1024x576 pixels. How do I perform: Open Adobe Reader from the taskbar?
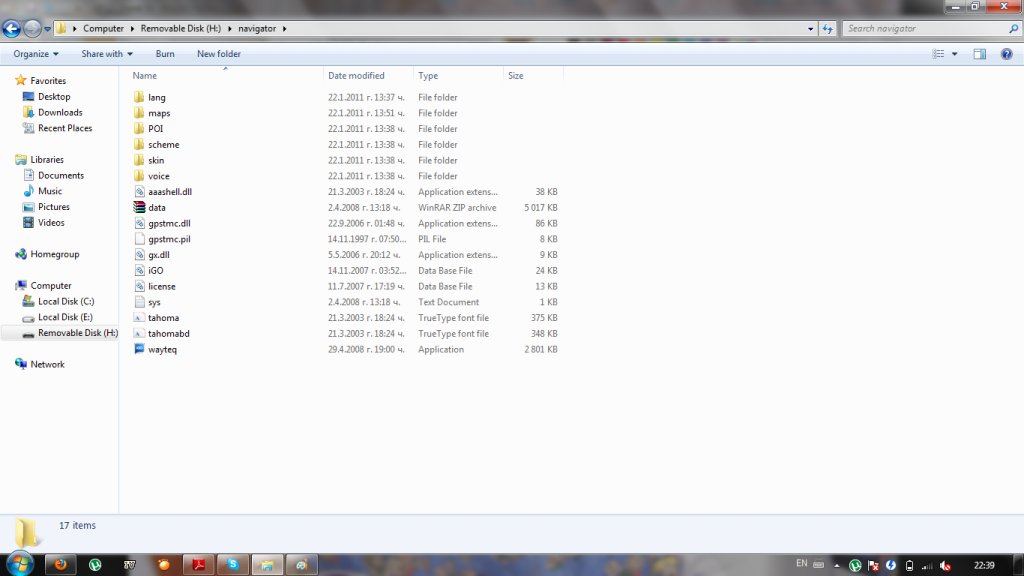tap(199, 564)
